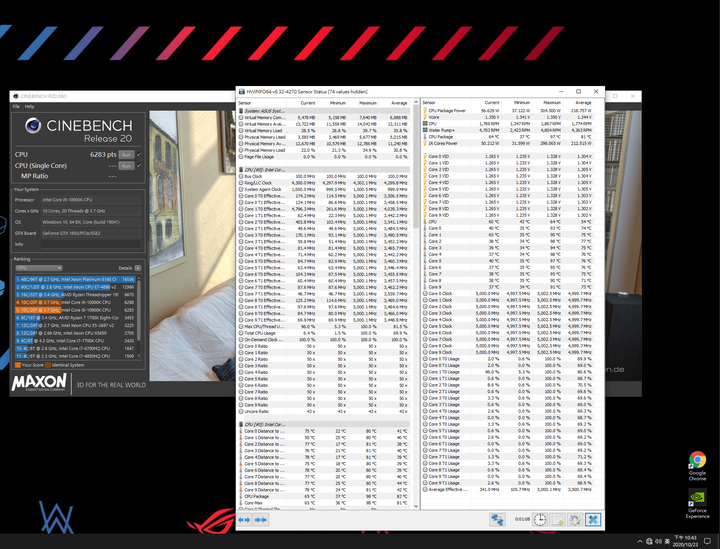Click the taskbar clock showing 10:43
The height and width of the screenshot is (549, 720).
tap(685, 541)
